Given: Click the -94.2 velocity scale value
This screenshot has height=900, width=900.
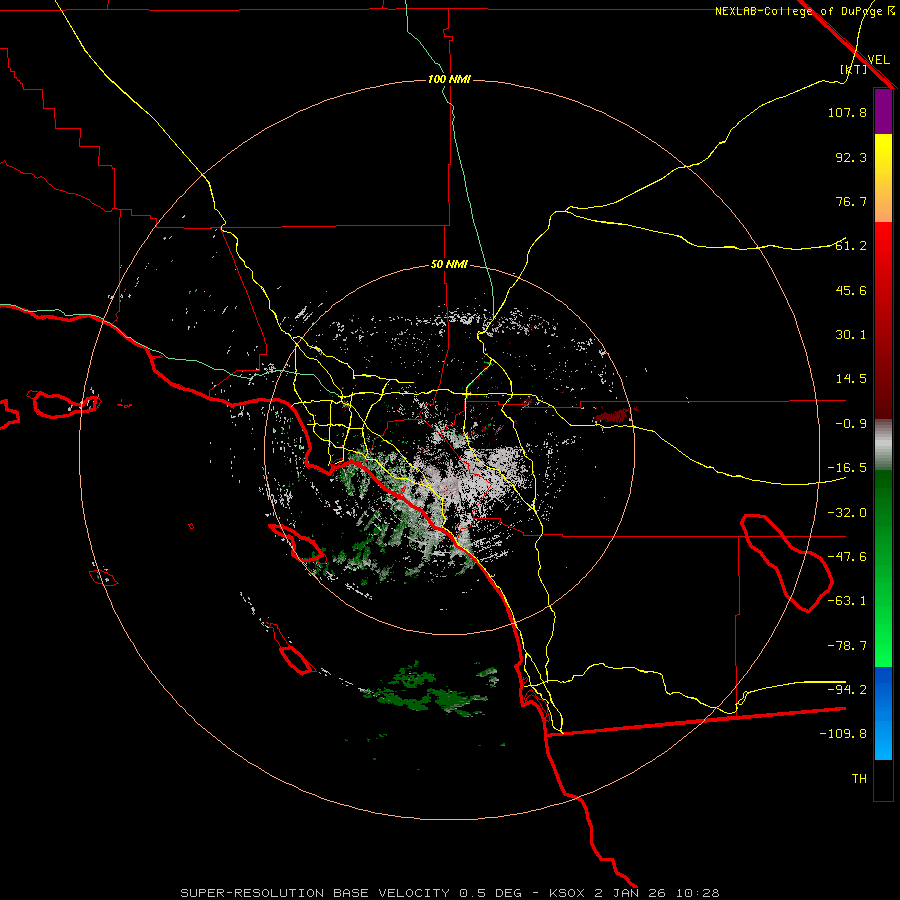Looking at the screenshot, I should point(847,689).
